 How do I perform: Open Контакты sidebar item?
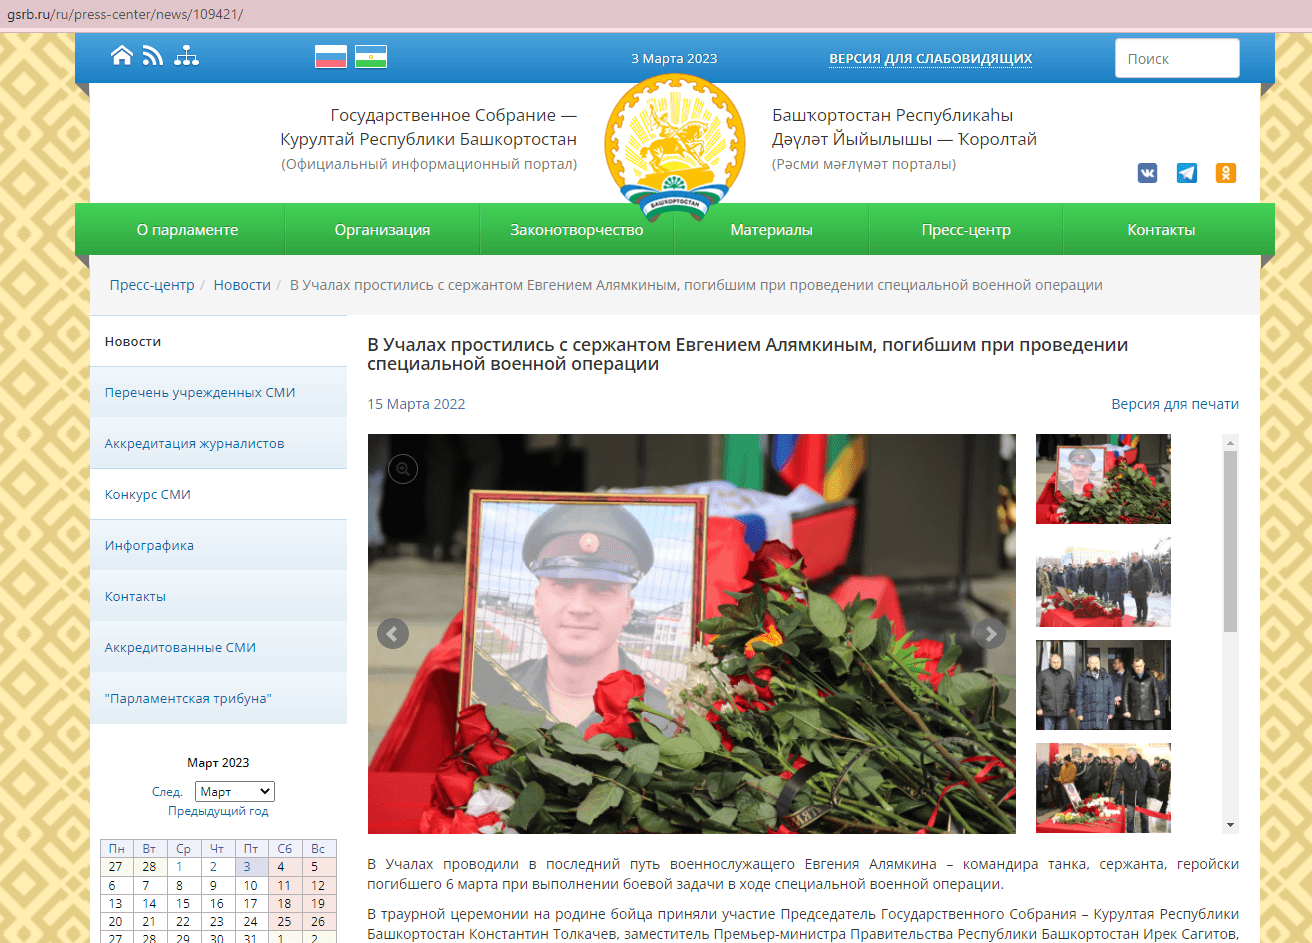point(218,596)
